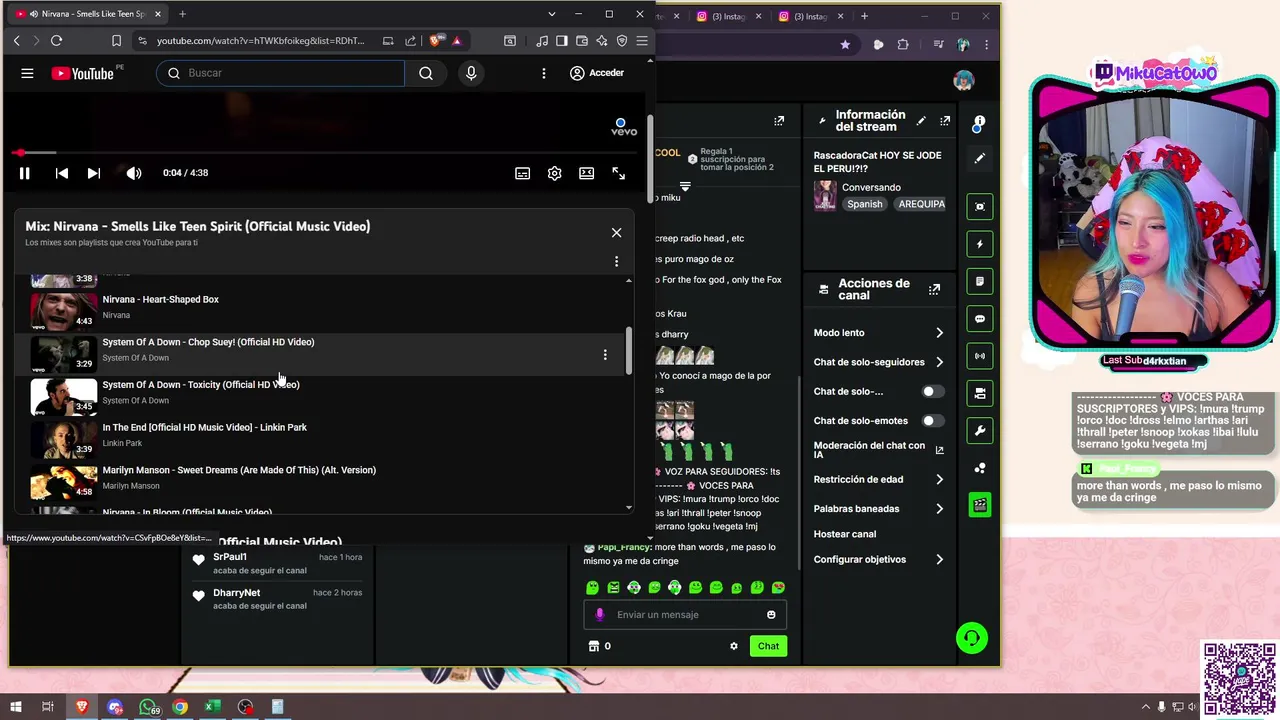Bookmark this page in Brave
Image resolution: width=1280 pixels, height=720 pixels.
116,41
